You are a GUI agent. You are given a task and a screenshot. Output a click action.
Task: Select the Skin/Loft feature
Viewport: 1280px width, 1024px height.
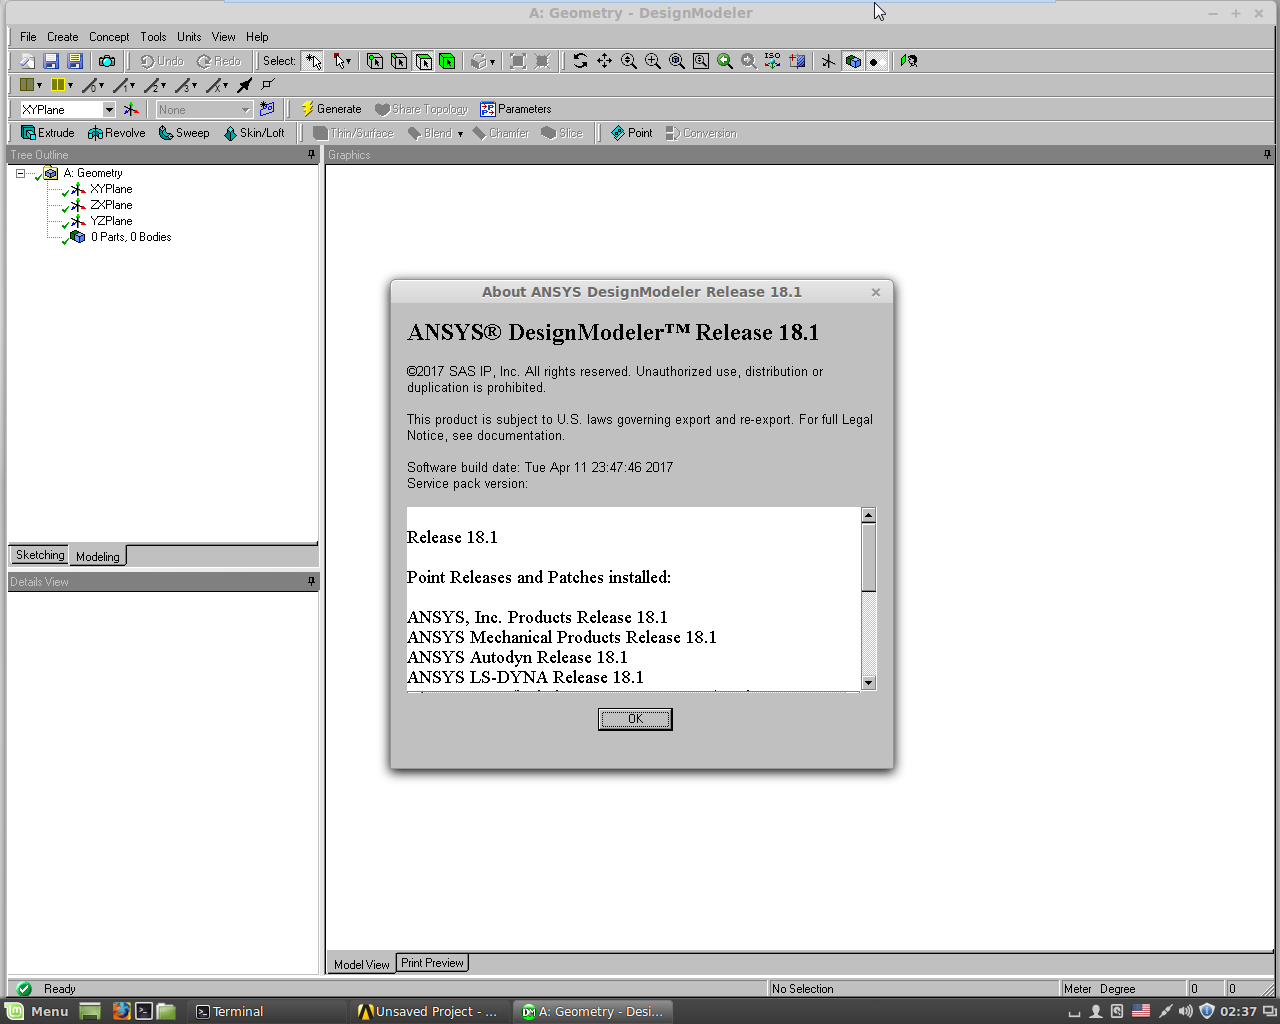pyautogui.click(x=254, y=133)
